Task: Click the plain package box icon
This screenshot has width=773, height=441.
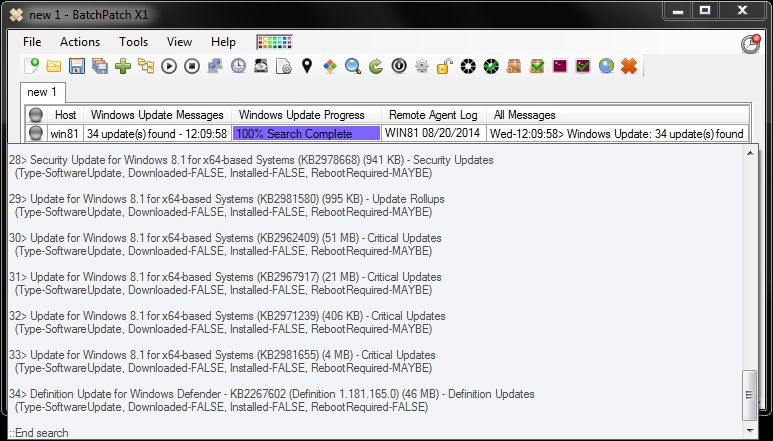Action: 514,66
